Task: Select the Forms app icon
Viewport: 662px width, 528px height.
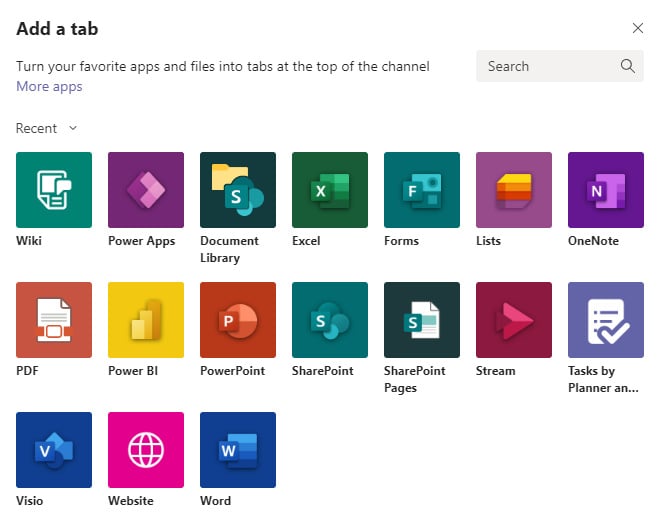Action: [x=422, y=190]
